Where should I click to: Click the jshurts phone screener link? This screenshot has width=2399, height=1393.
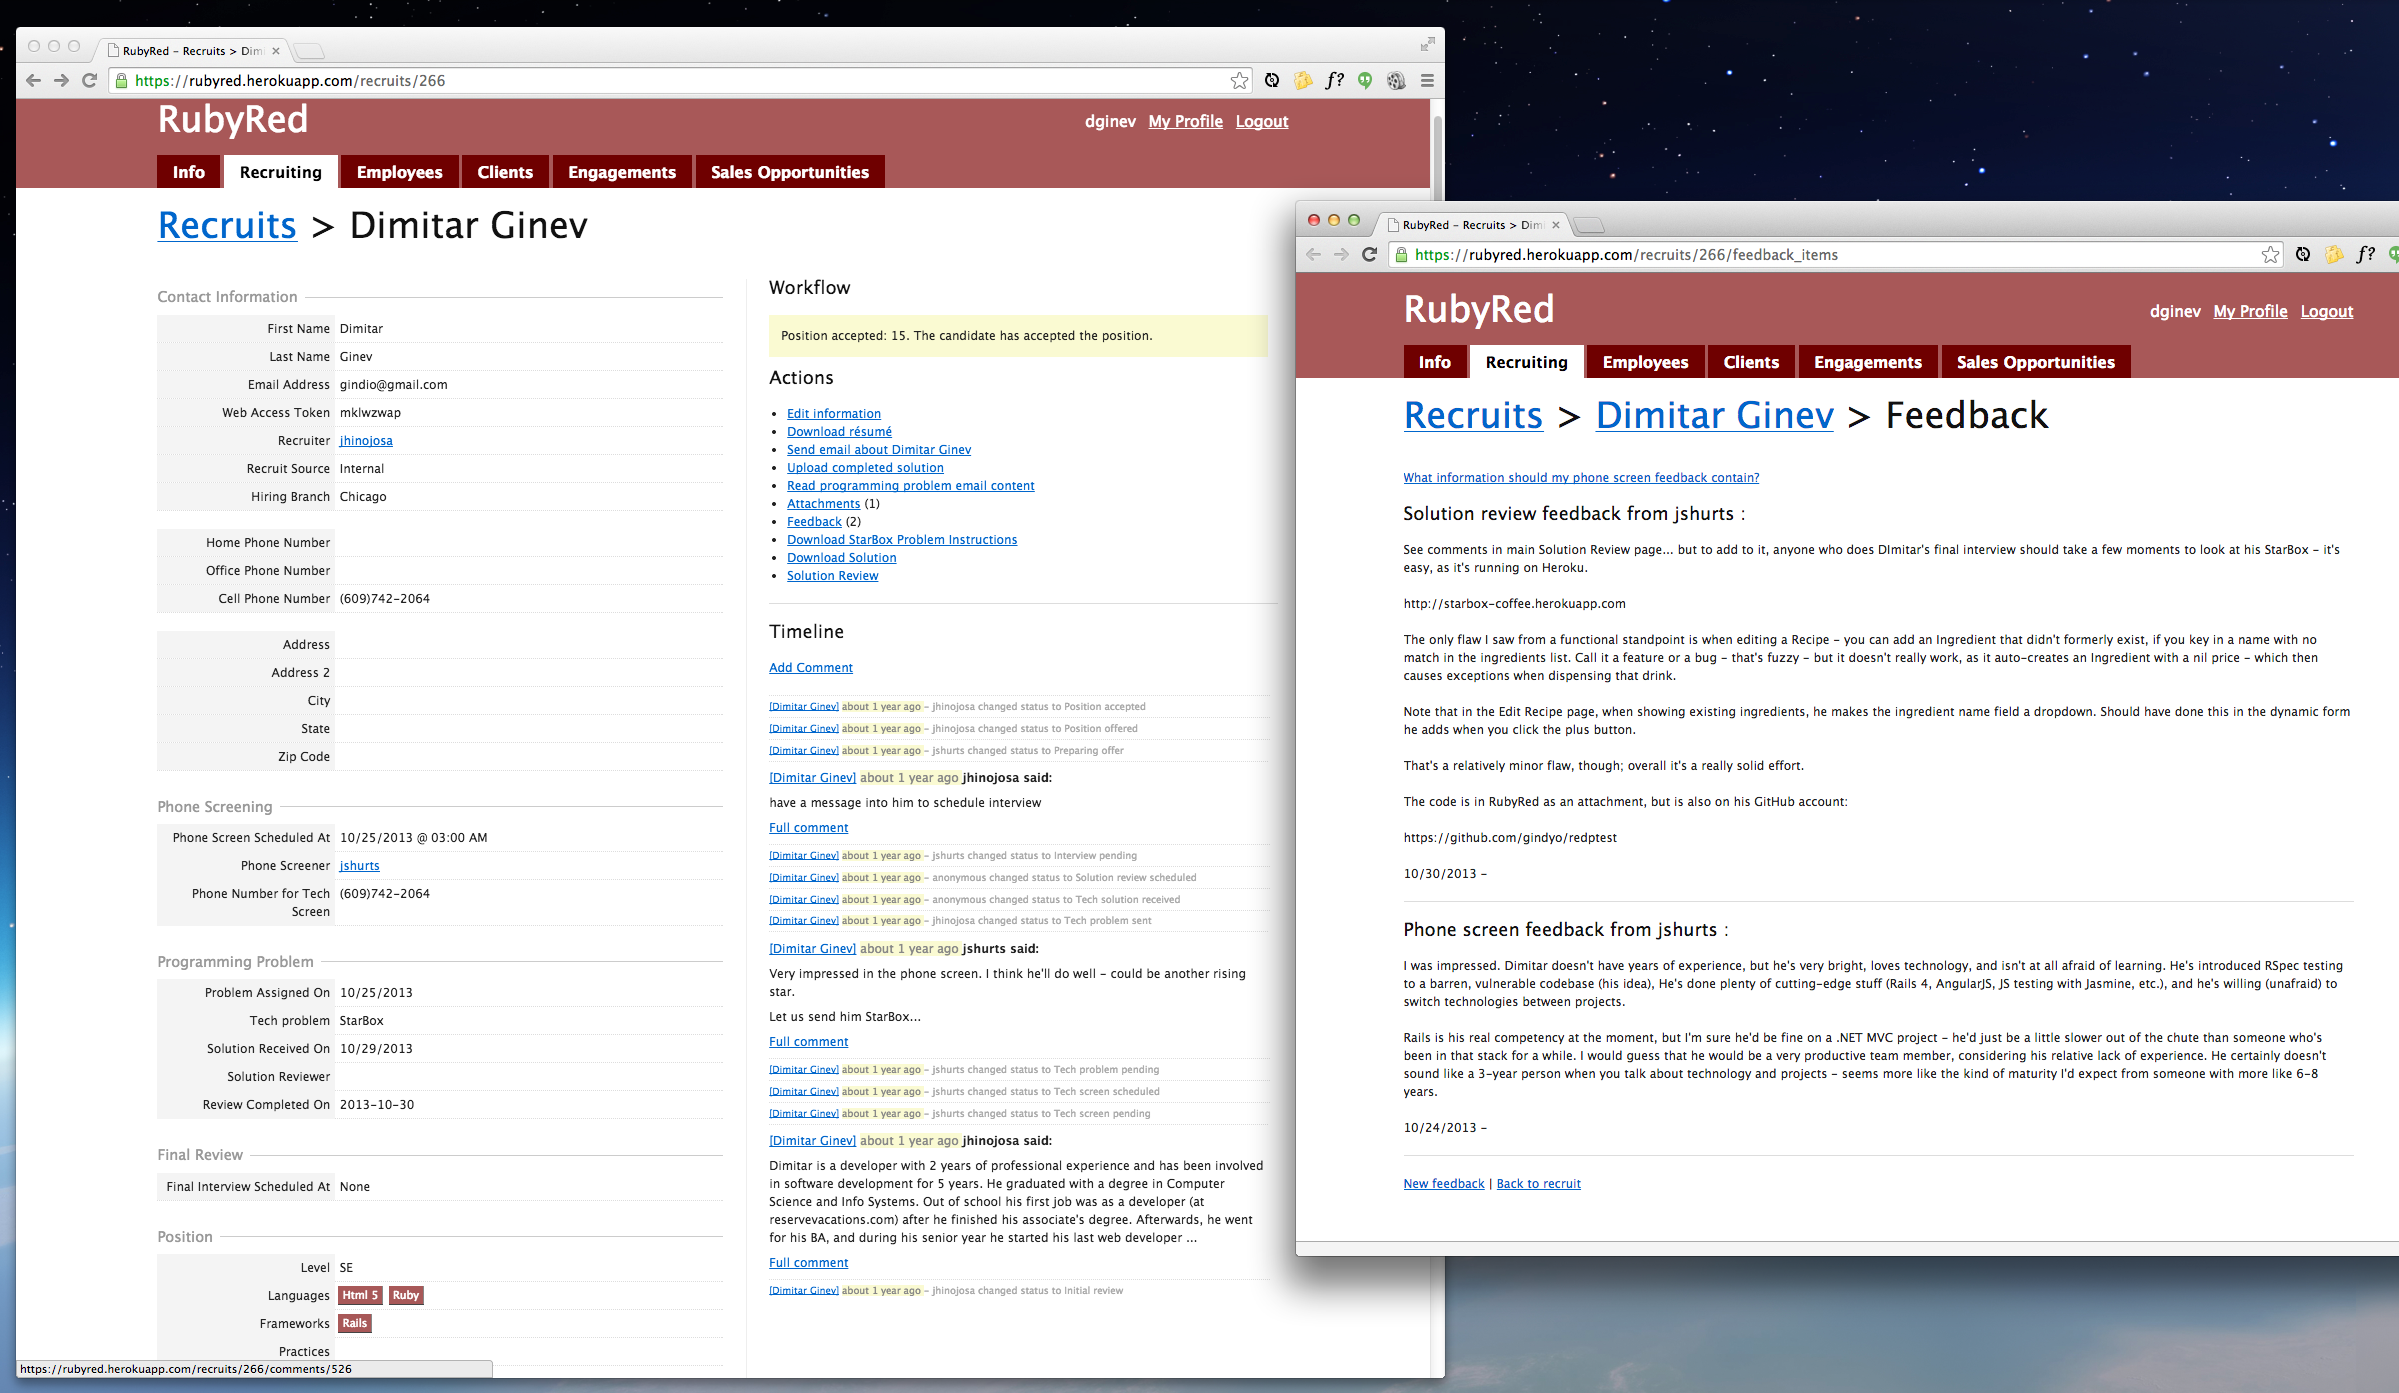coord(359,866)
